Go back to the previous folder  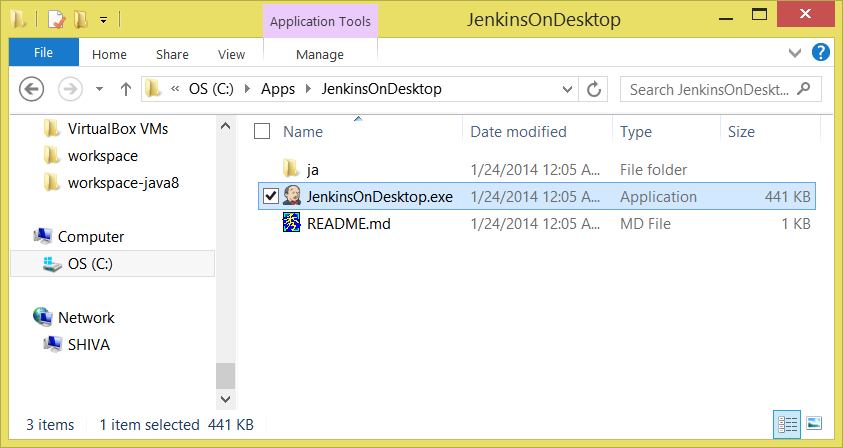[31, 89]
